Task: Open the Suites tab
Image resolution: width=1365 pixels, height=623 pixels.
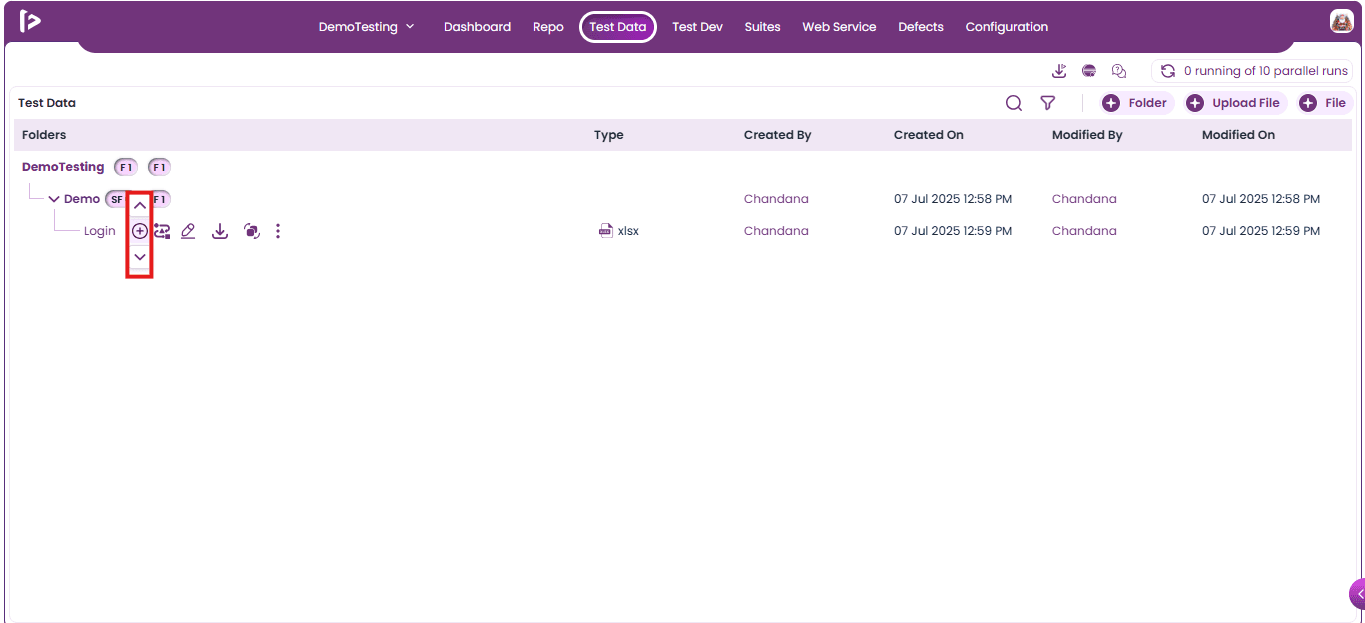Action: [762, 27]
